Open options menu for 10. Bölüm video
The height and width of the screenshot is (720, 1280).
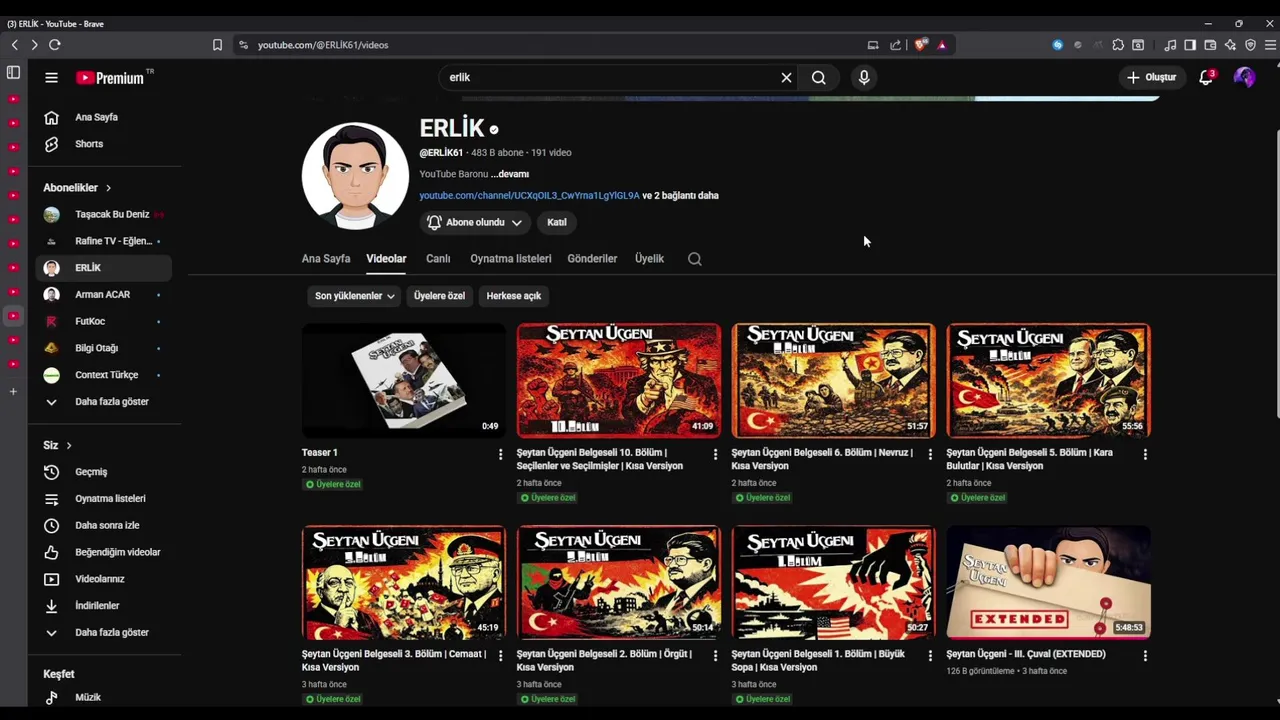[x=715, y=454]
